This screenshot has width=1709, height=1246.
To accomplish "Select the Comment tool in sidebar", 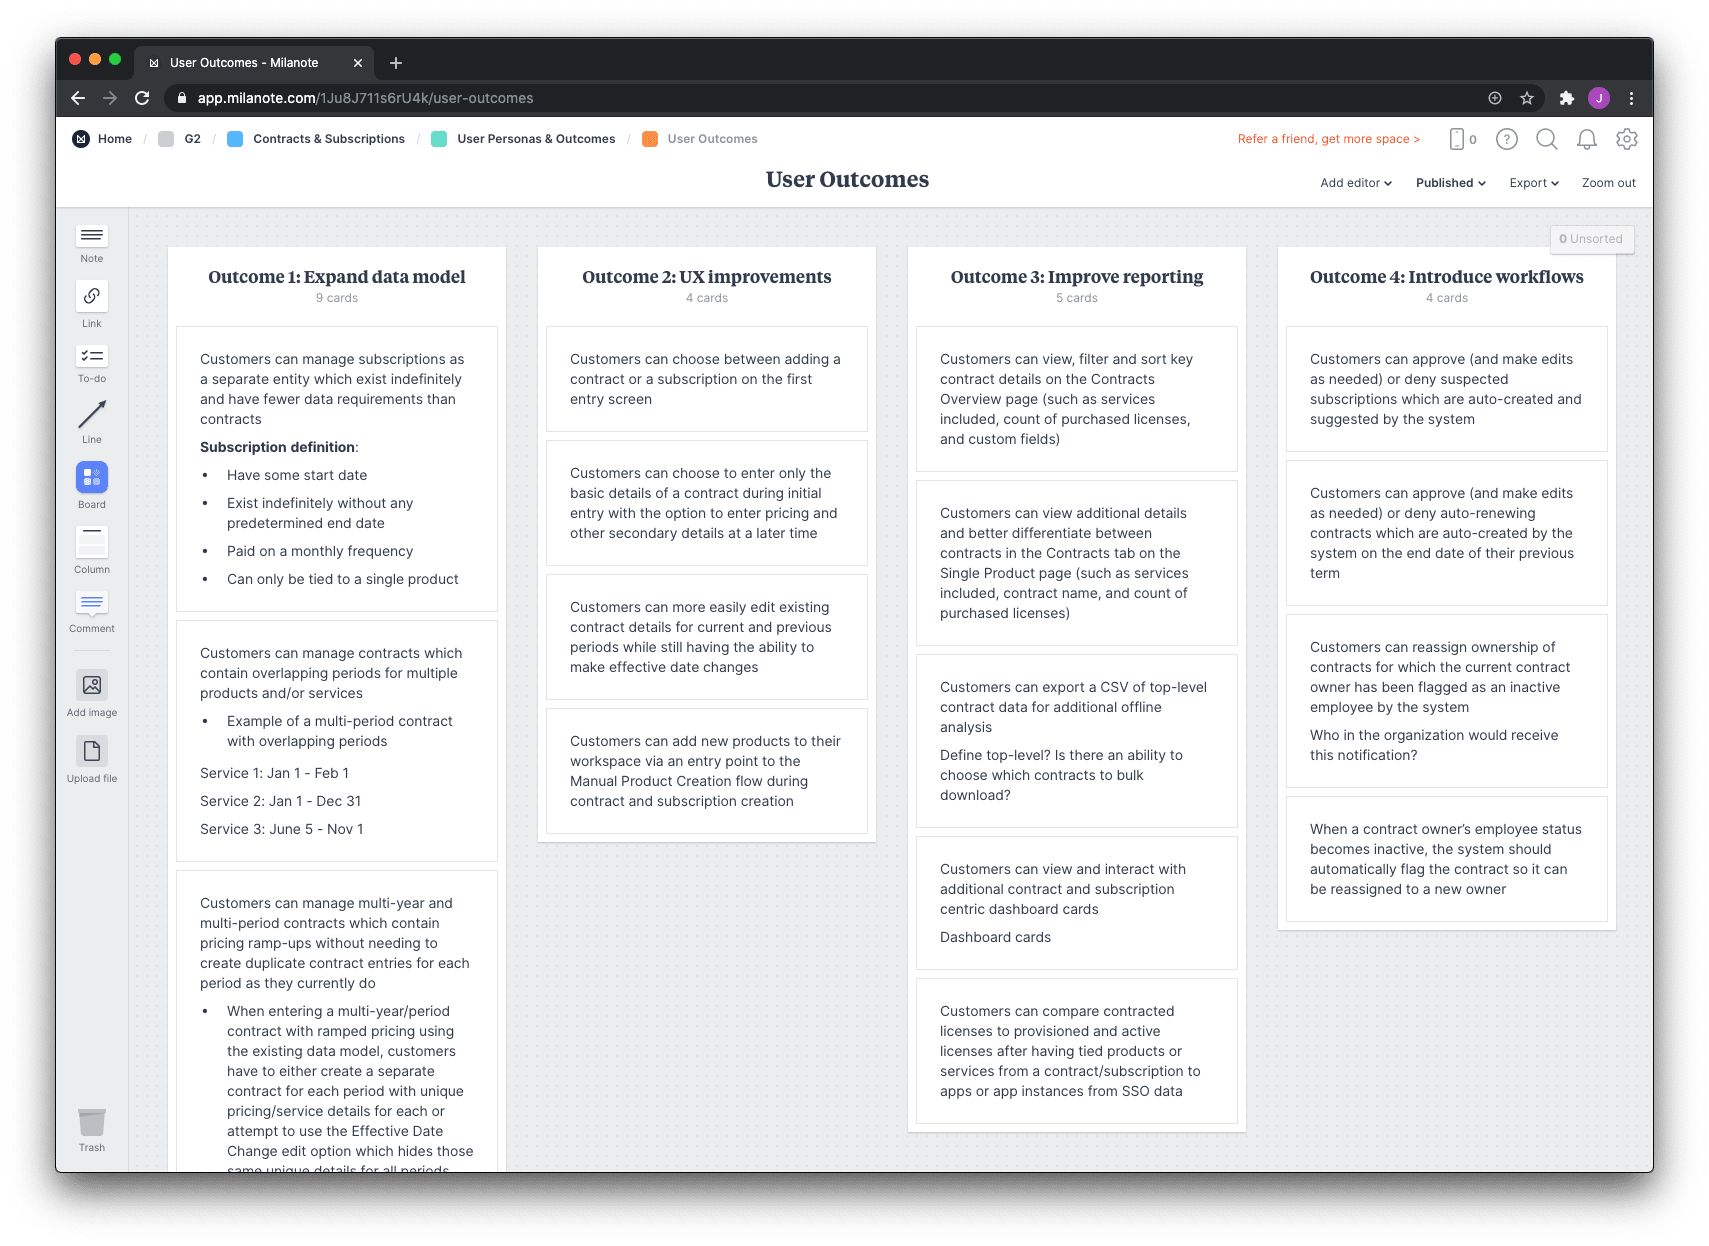I will pos(92,612).
